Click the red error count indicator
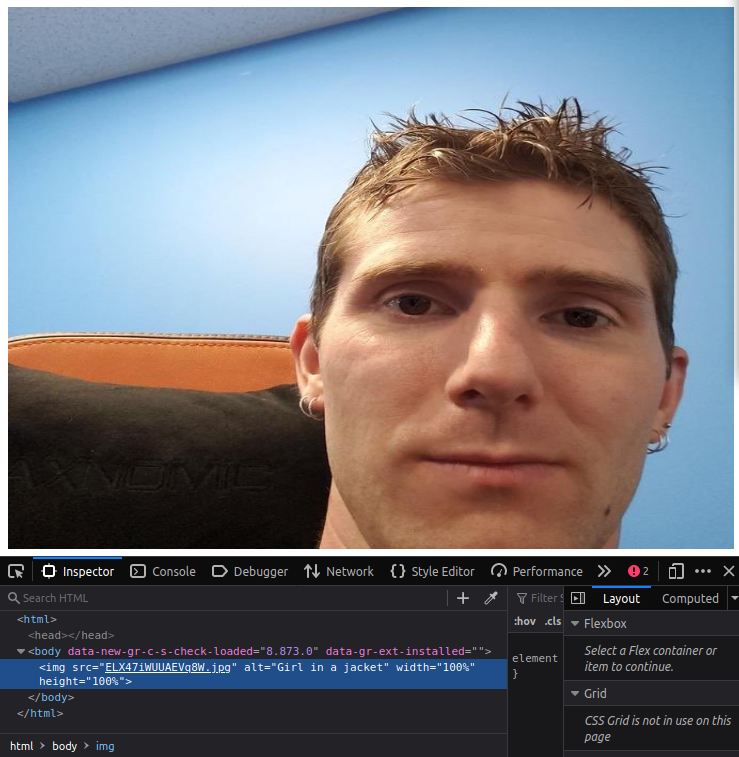 638,572
